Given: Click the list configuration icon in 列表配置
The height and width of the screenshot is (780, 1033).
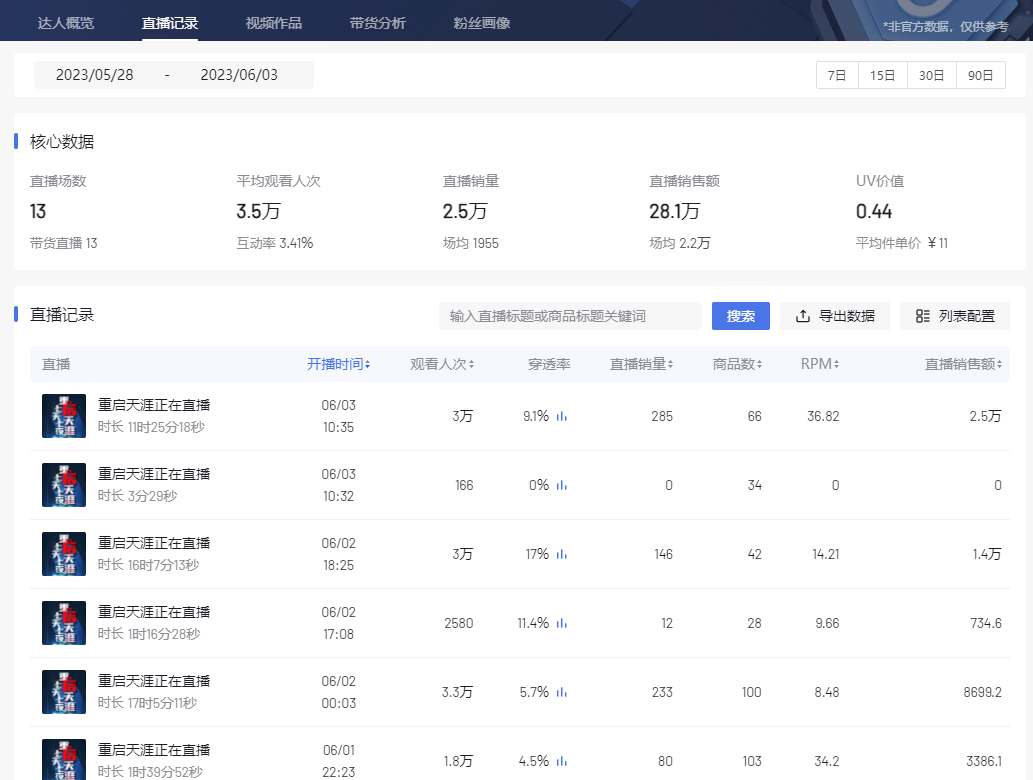Looking at the screenshot, I should tap(922, 316).
